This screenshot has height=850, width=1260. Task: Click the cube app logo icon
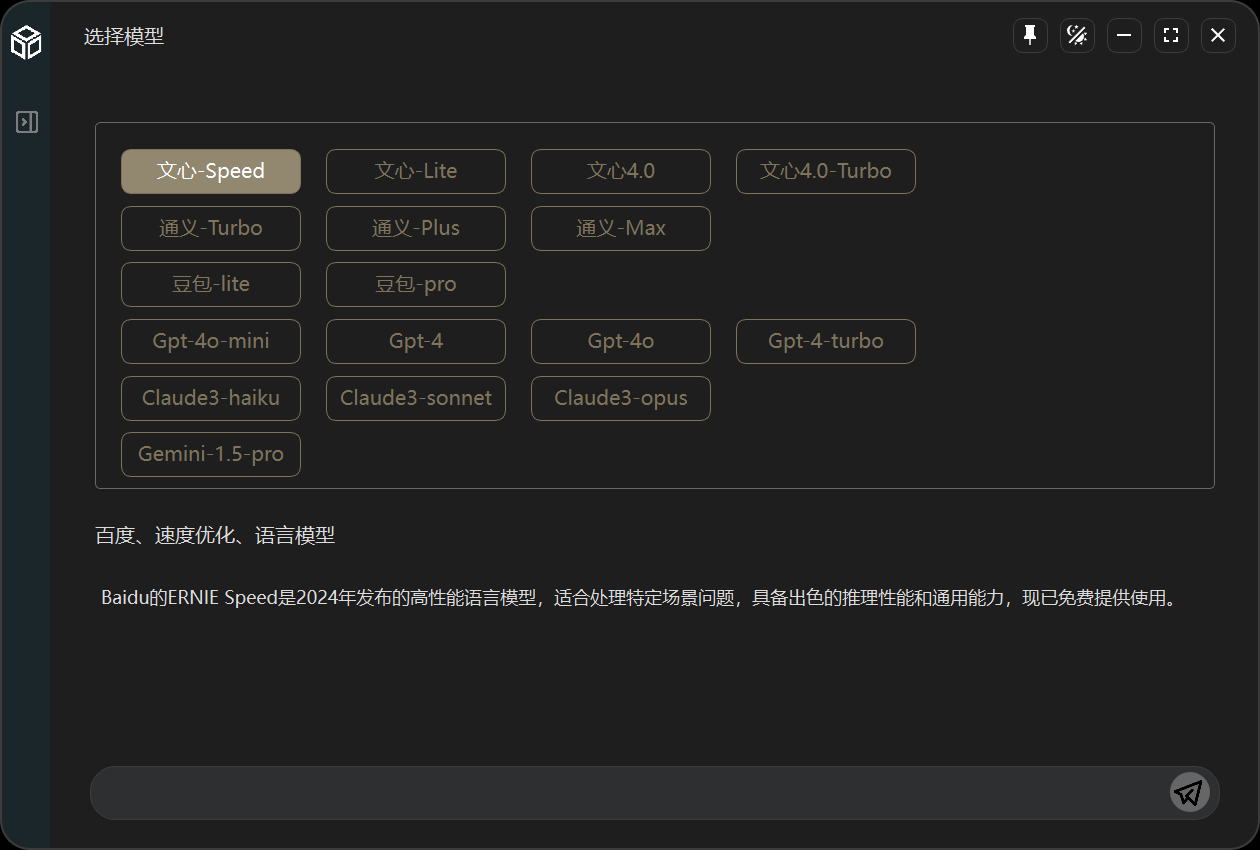[x=26, y=42]
